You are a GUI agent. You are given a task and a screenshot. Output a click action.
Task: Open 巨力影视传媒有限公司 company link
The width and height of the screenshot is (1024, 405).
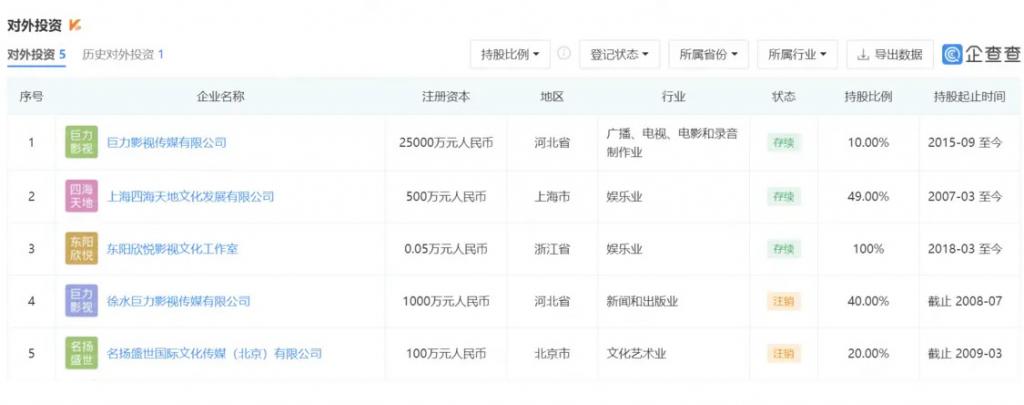pos(166,143)
